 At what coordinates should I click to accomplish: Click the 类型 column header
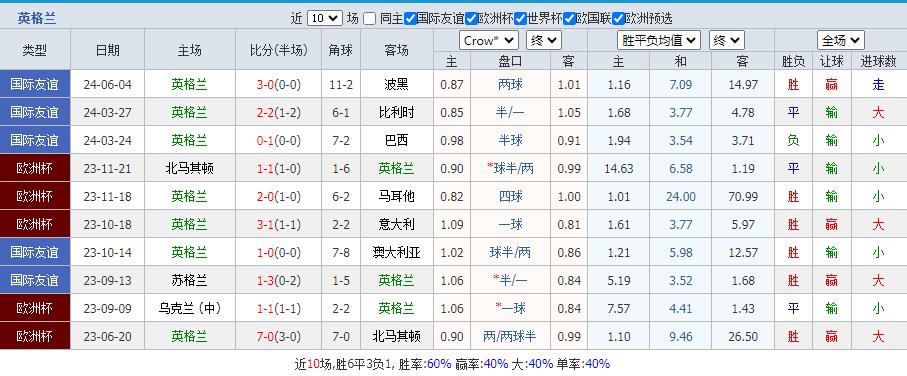35,50
